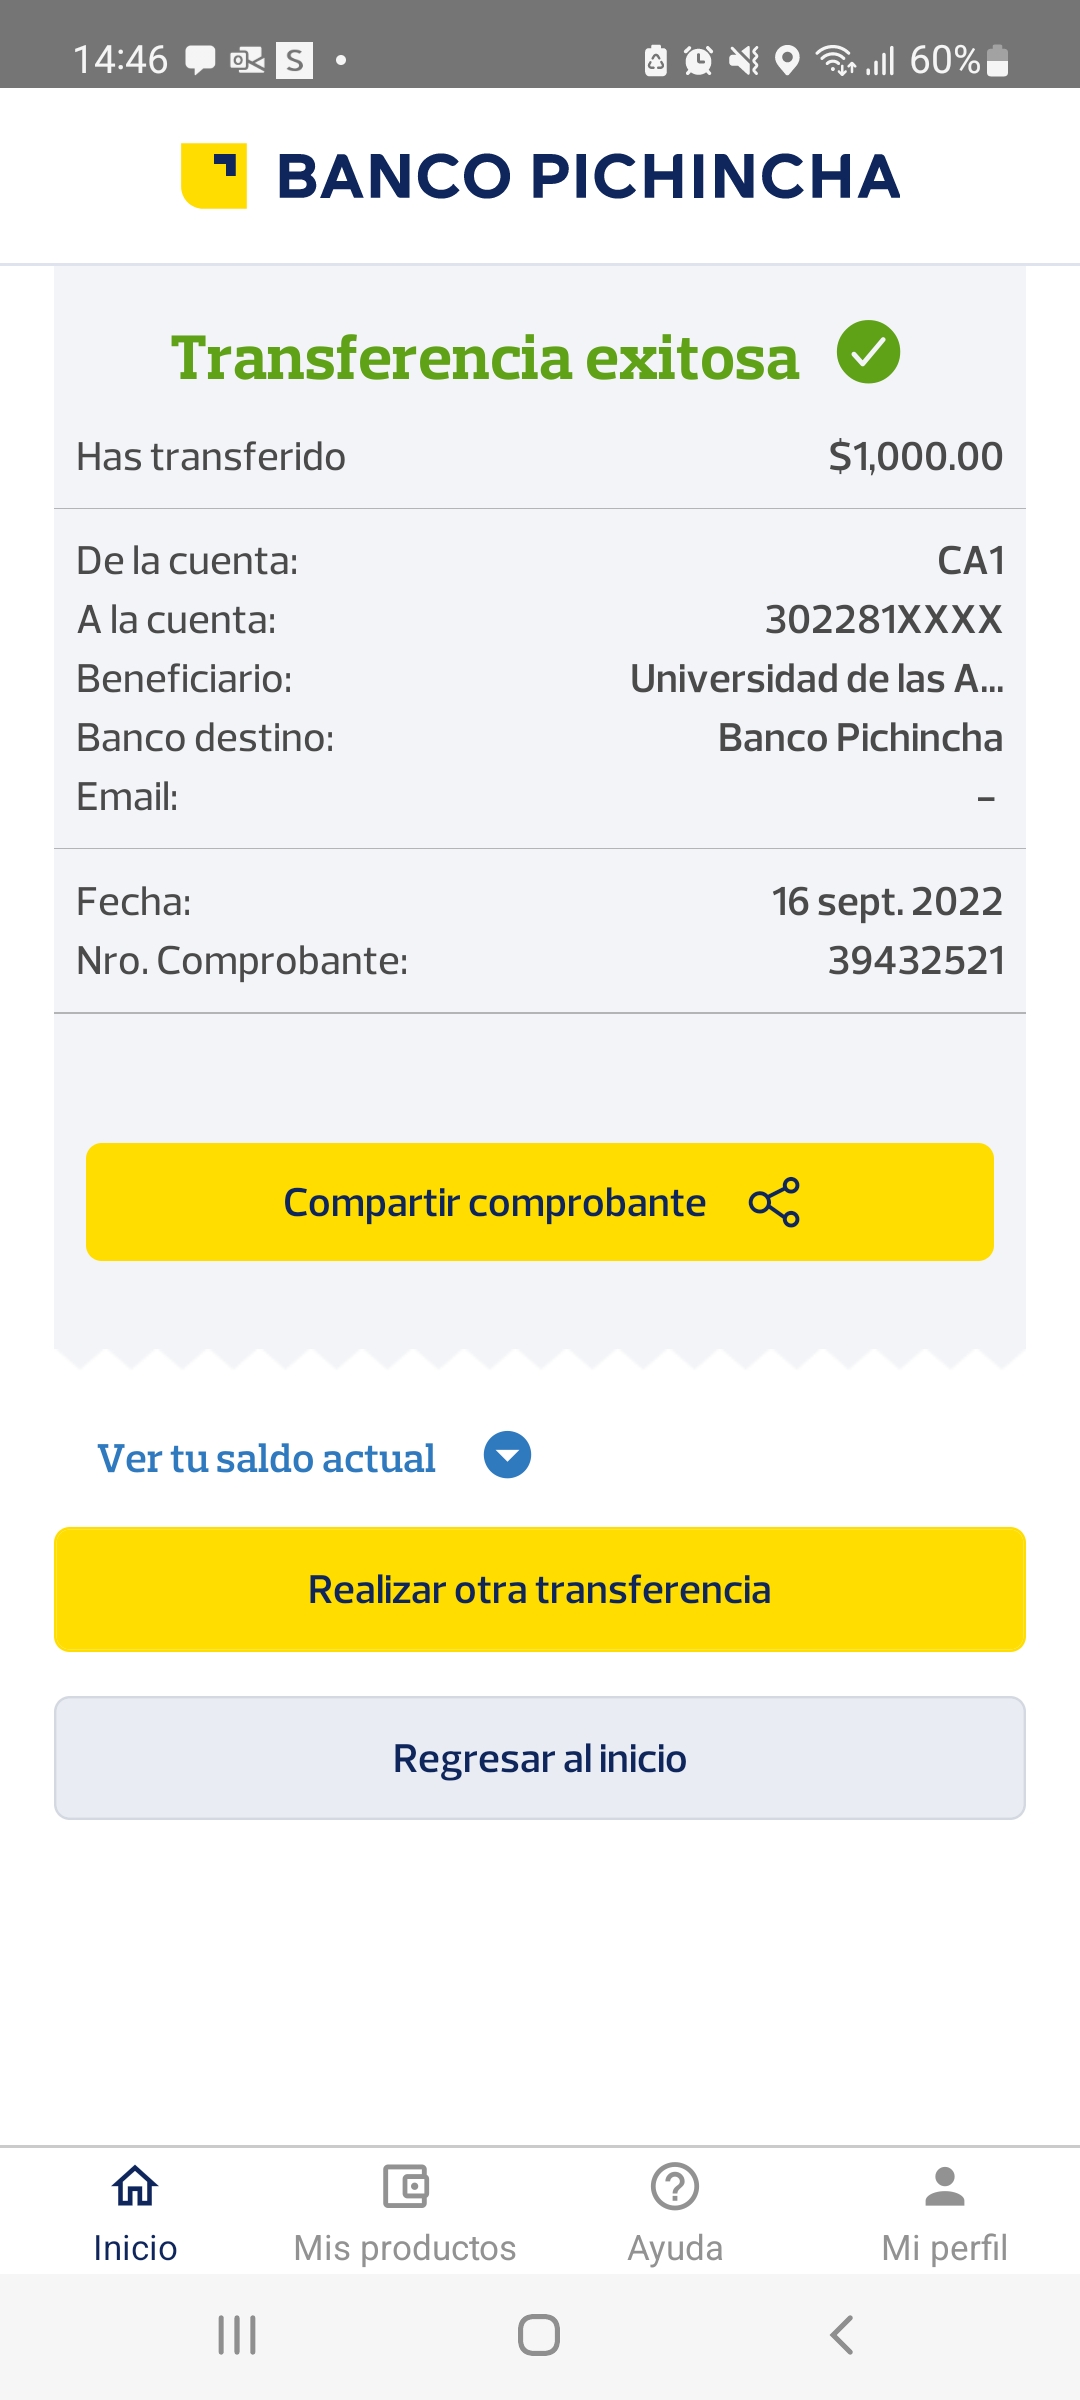Tap the comprobante number 39432521
This screenshot has width=1080, height=2400.
click(x=915, y=961)
